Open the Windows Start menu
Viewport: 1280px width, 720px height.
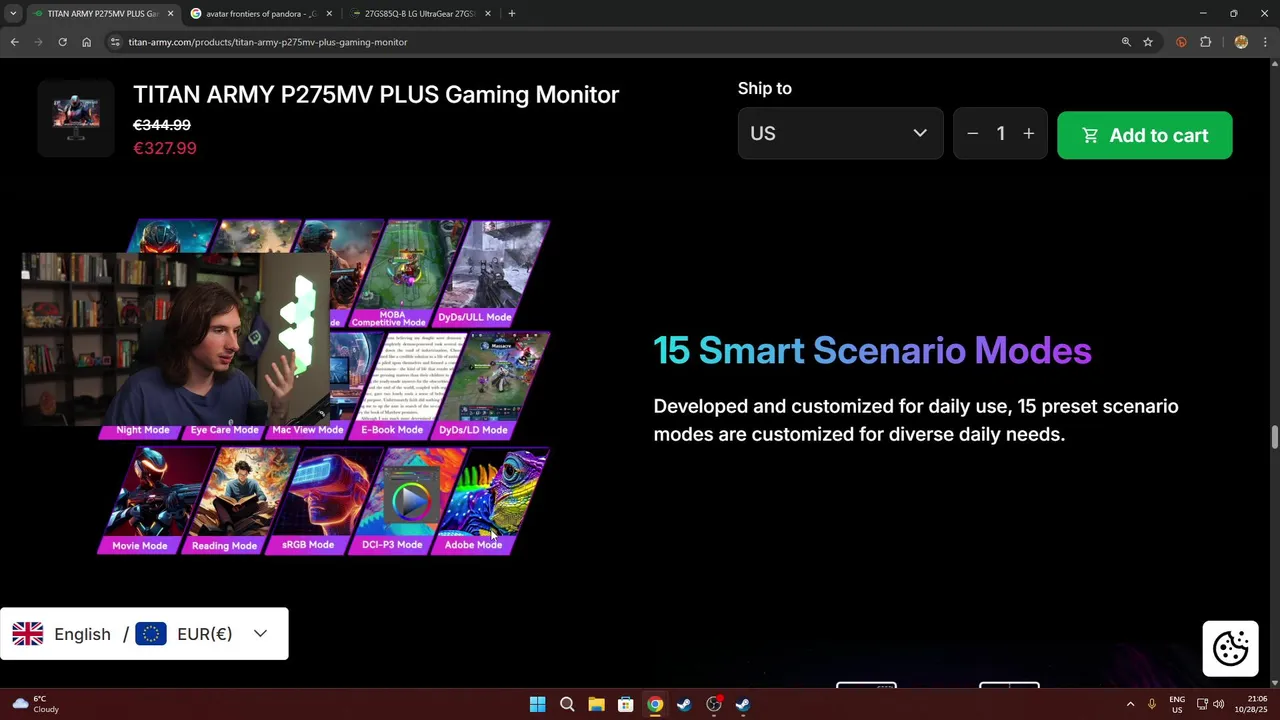coord(537,704)
